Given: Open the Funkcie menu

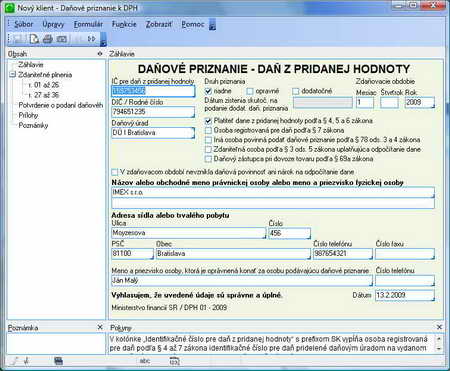Looking at the screenshot, I should [124, 24].
